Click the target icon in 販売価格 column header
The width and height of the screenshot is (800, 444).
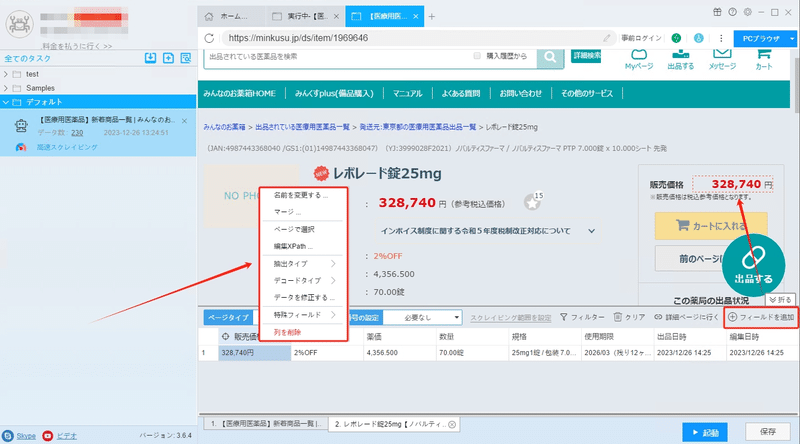[x=226, y=336]
